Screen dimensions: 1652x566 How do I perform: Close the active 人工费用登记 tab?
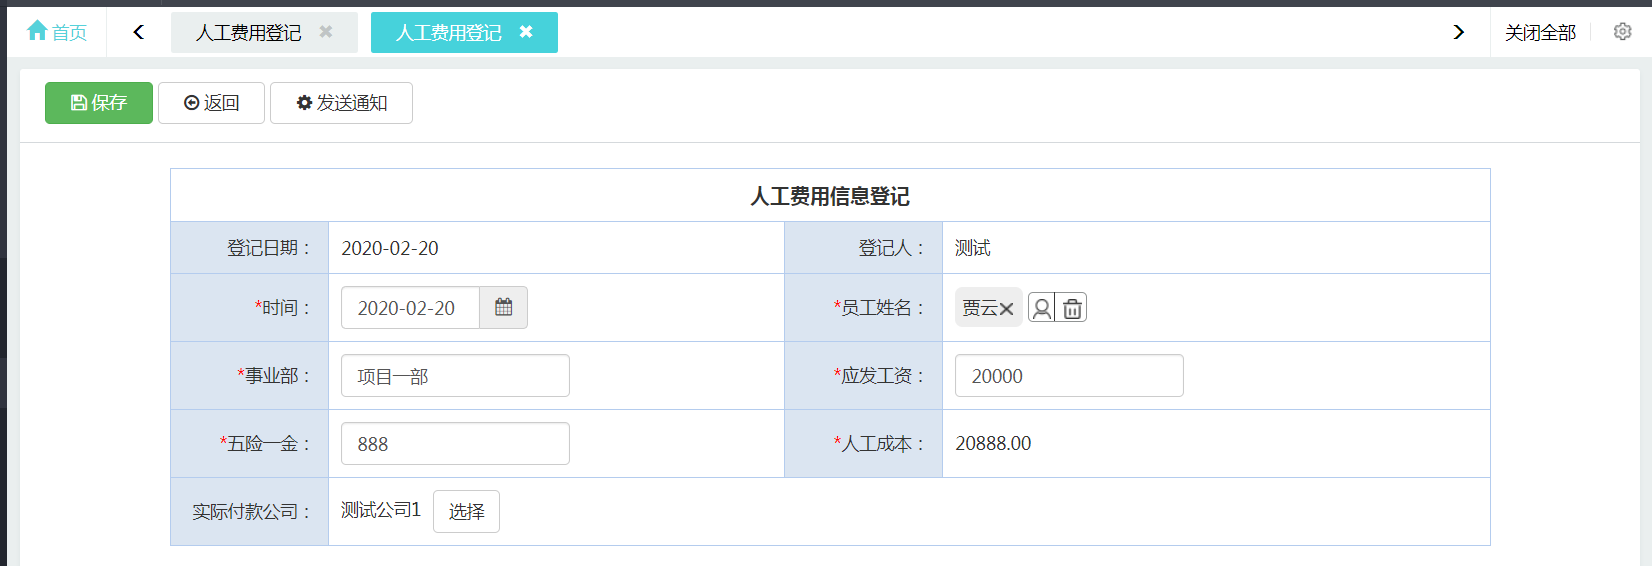tap(526, 32)
